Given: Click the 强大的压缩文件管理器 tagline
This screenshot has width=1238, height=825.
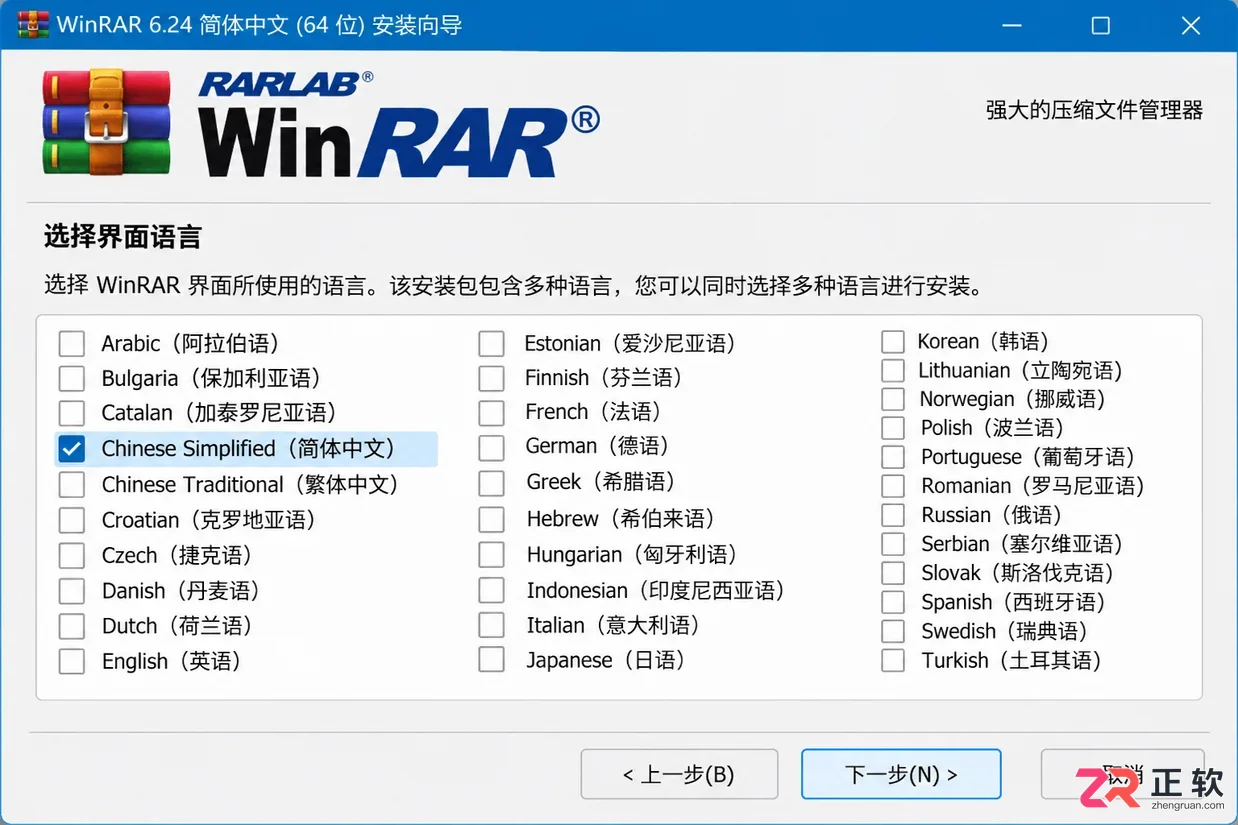Looking at the screenshot, I should pyautogui.click(x=1094, y=110).
